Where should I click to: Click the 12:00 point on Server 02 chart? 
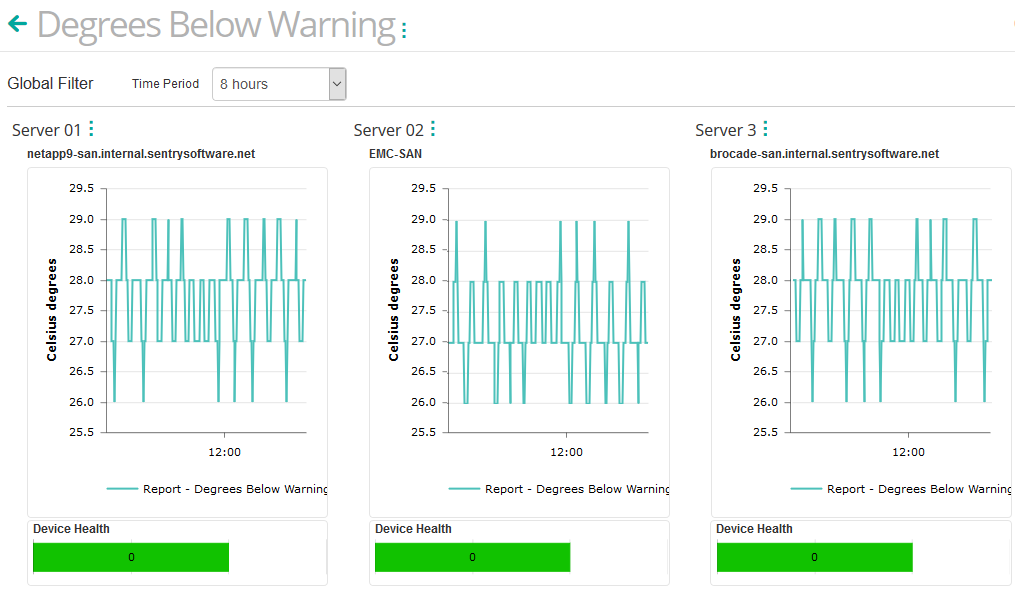(567, 452)
